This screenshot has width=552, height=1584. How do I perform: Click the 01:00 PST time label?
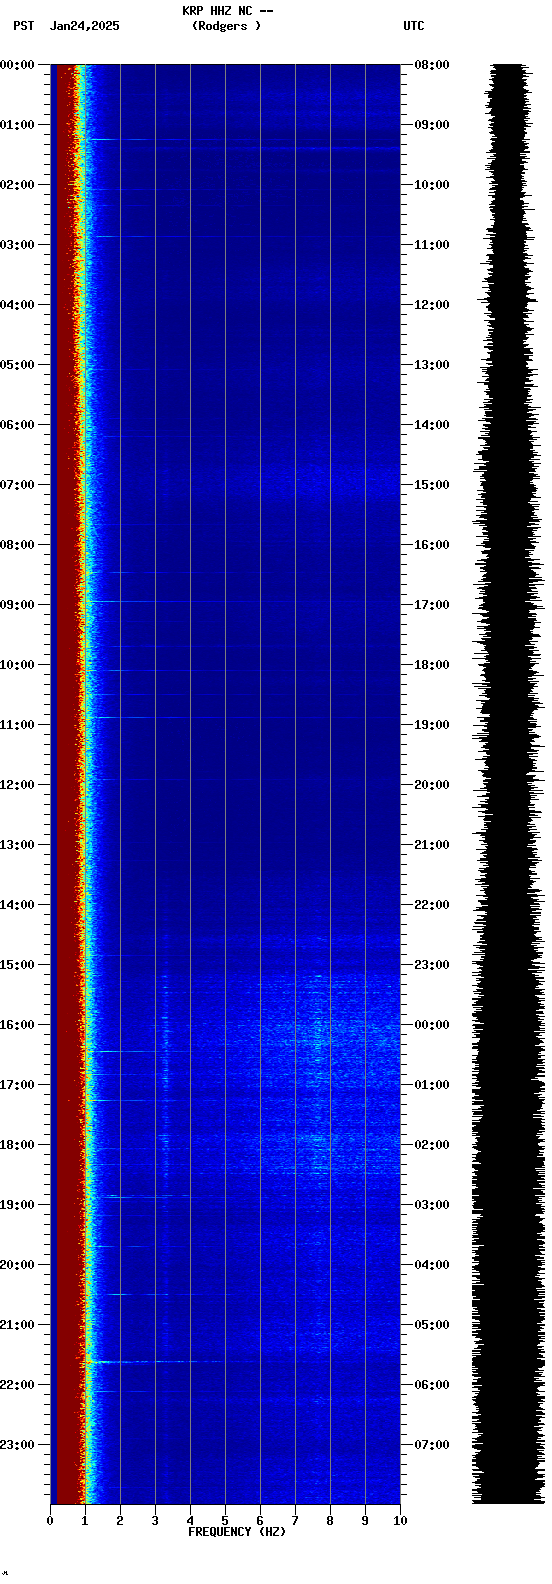[18, 125]
